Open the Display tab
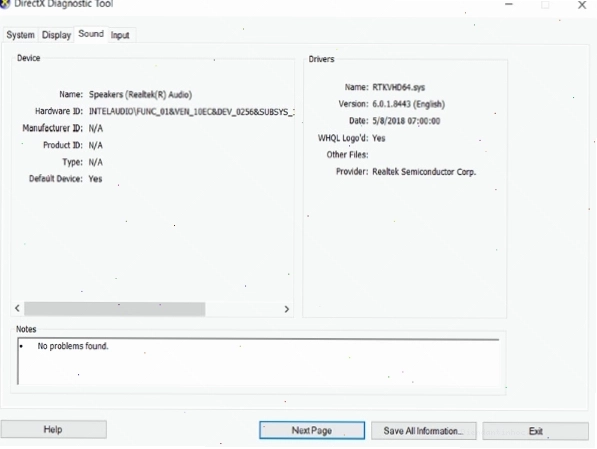597x449 pixels. tap(56, 35)
